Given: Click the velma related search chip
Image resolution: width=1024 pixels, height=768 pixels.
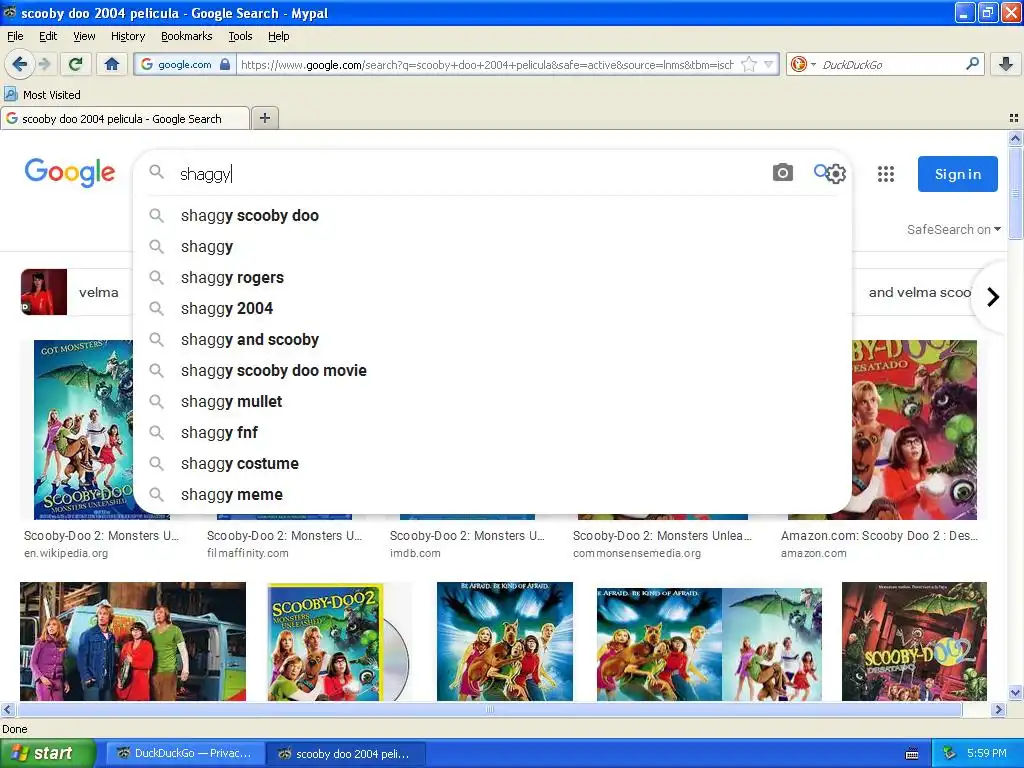Looking at the screenshot, I should coord(76,292).
